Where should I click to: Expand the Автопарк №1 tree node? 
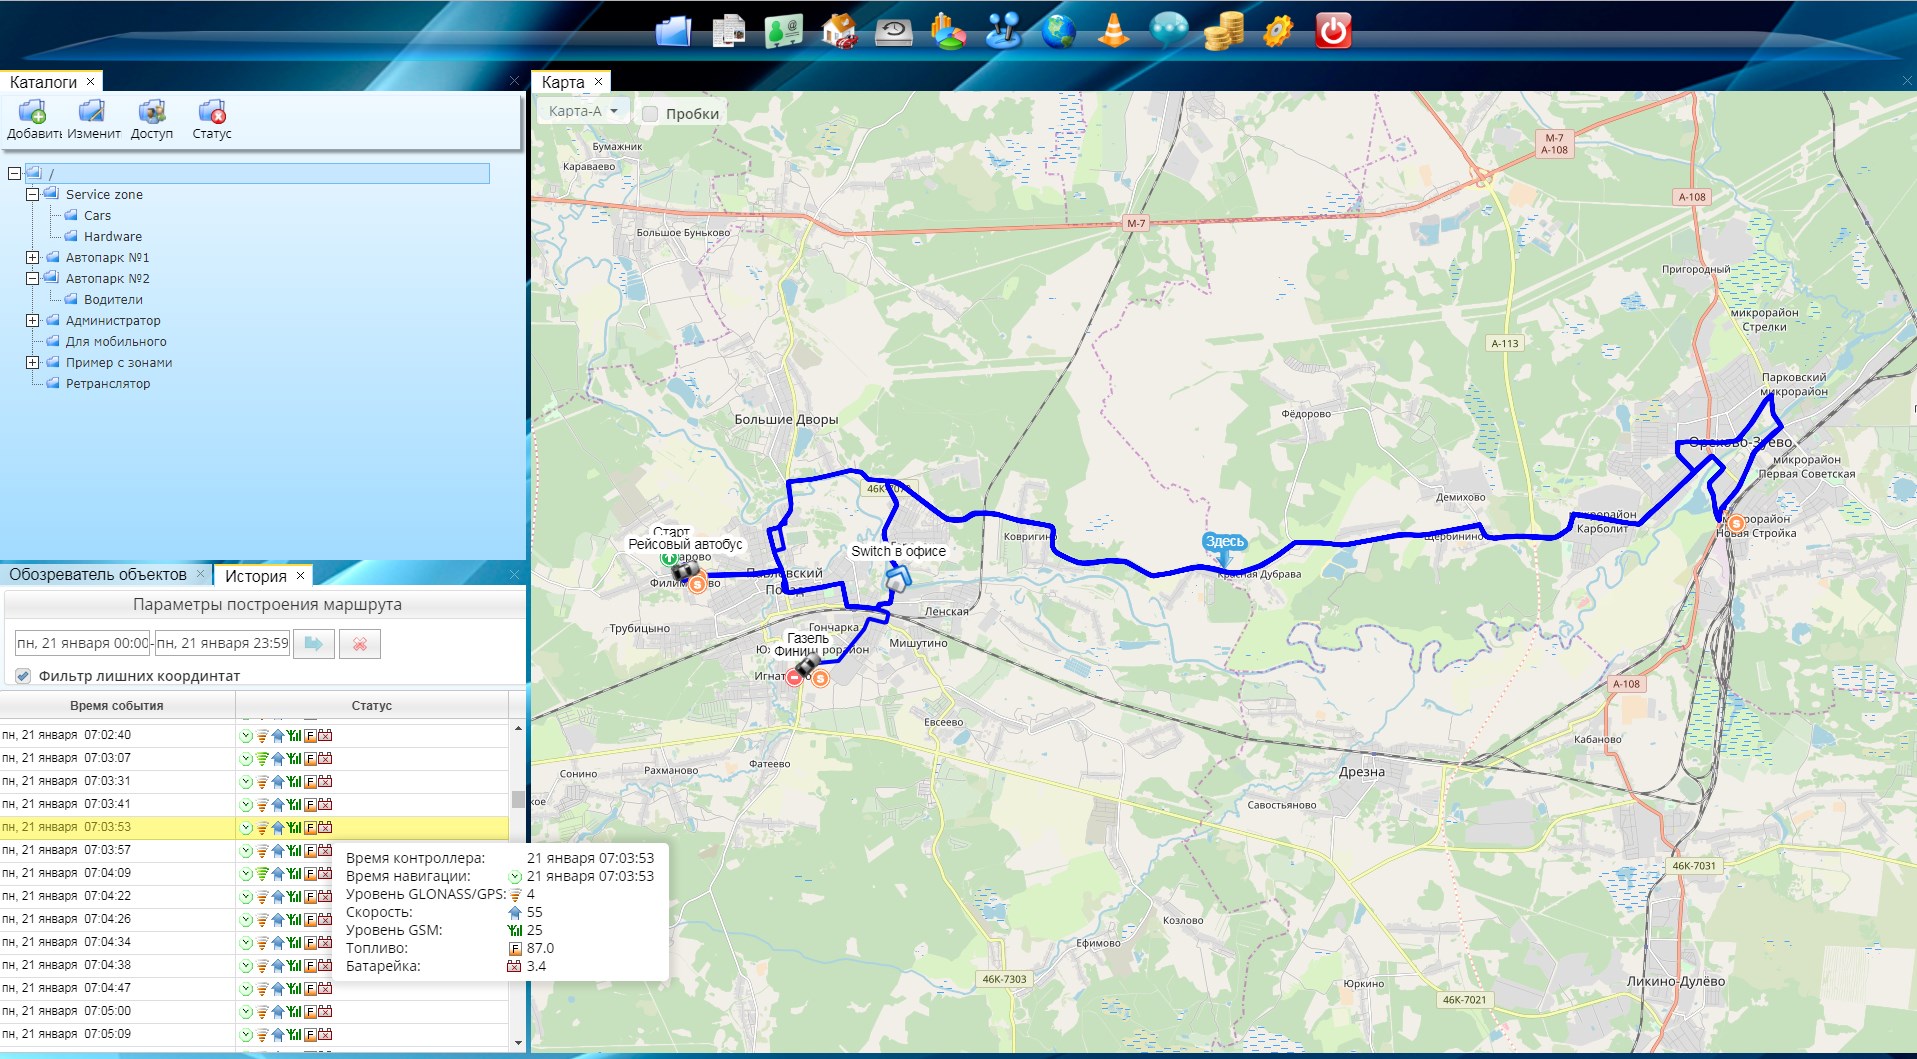[x=32, y=258]
